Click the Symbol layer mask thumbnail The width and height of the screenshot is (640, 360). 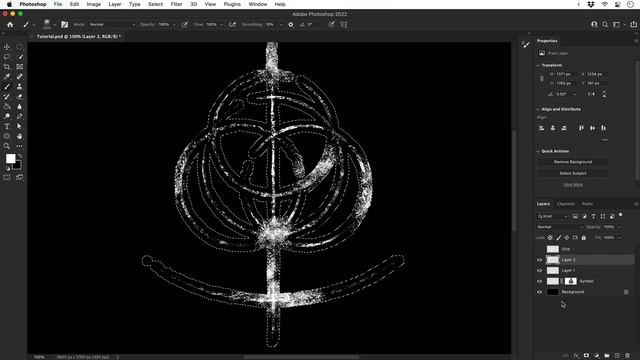tap(571, 281)
